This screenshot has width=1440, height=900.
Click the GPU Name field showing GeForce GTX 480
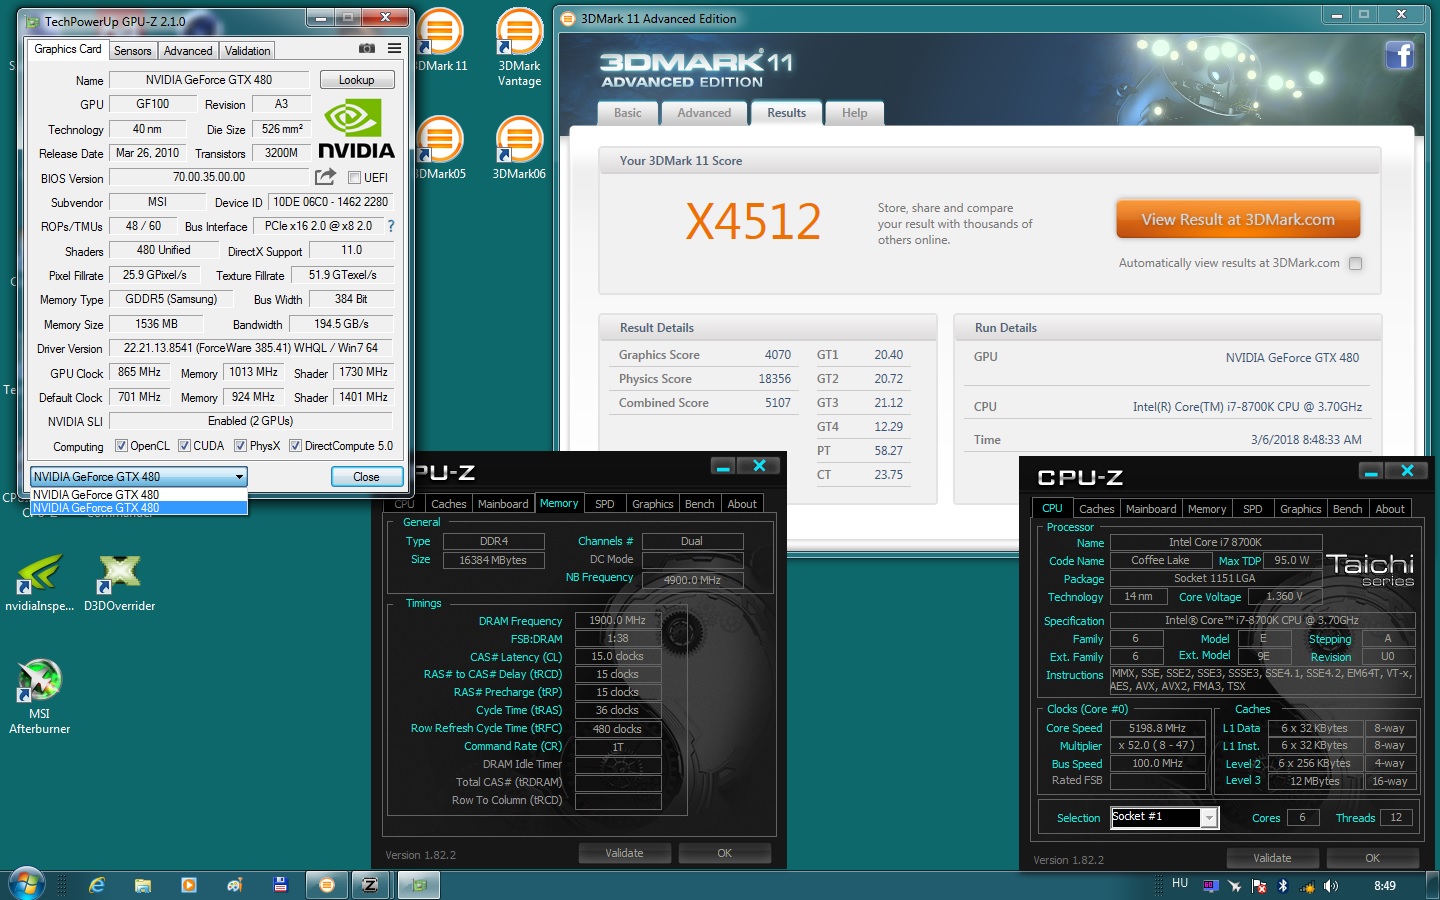pyautogui.click(x=209, y=80)
